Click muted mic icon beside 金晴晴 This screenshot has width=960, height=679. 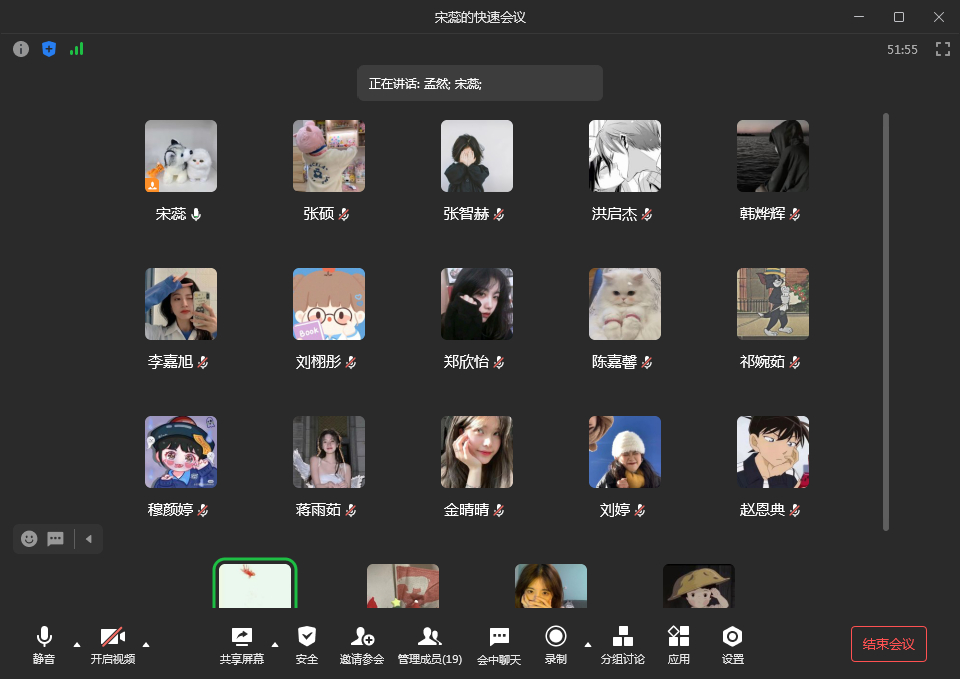click(499, 511)
